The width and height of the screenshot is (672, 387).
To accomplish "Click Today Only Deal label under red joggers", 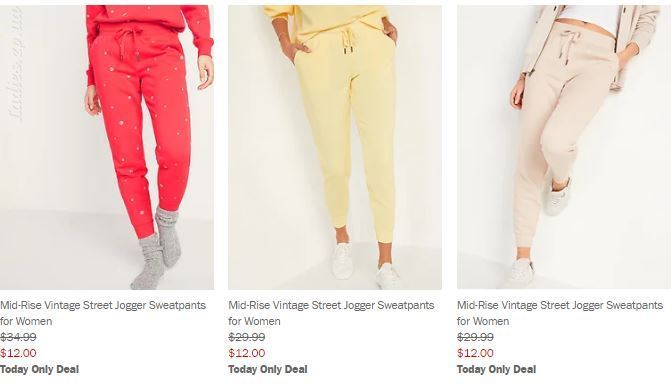I will point(39,369).
